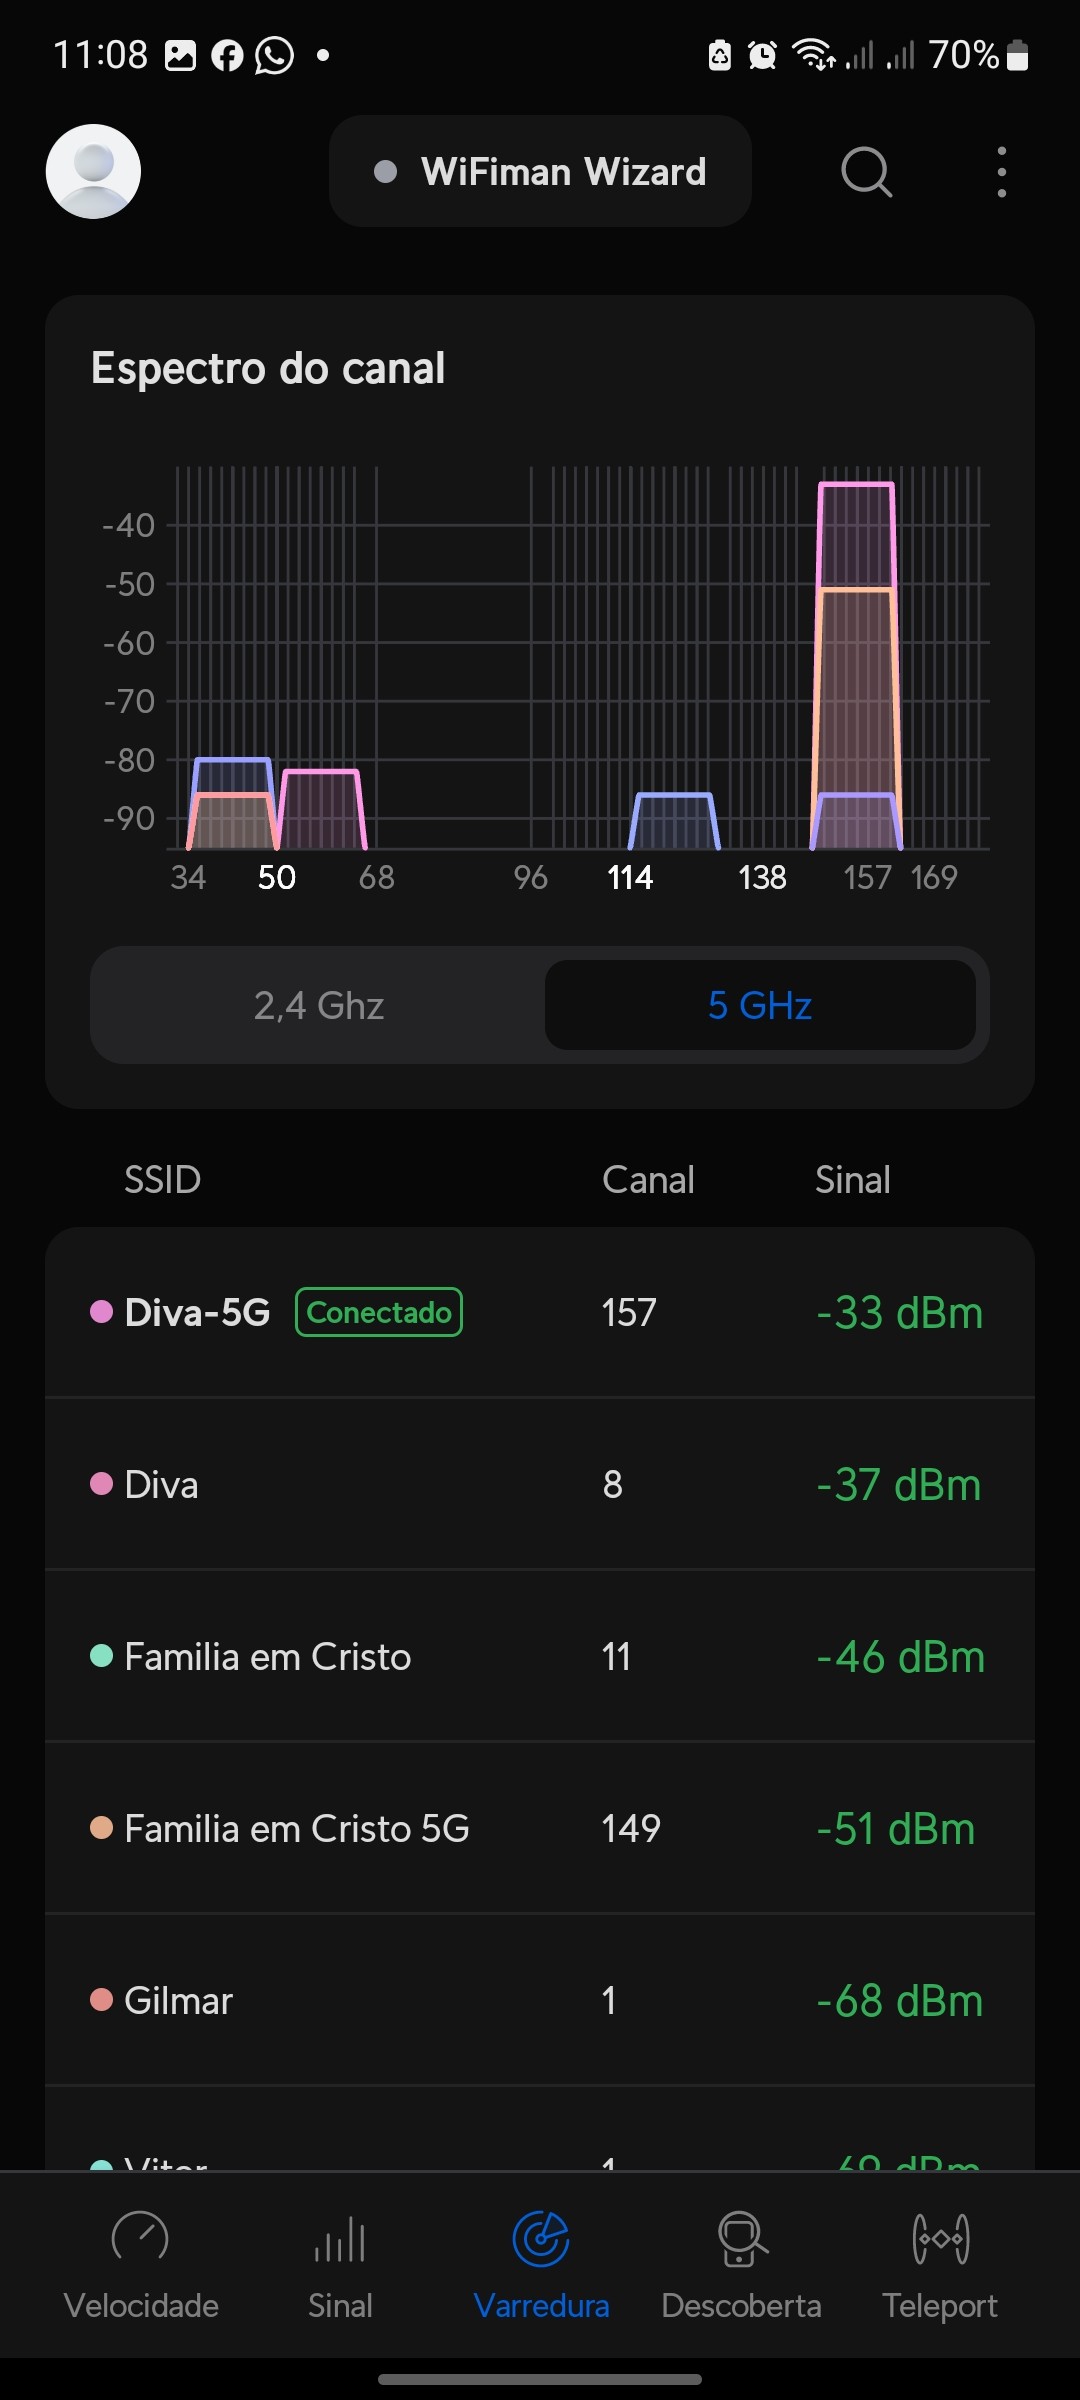
Task: Tap the search magnifier icon
Action: [x=866, y=172]
